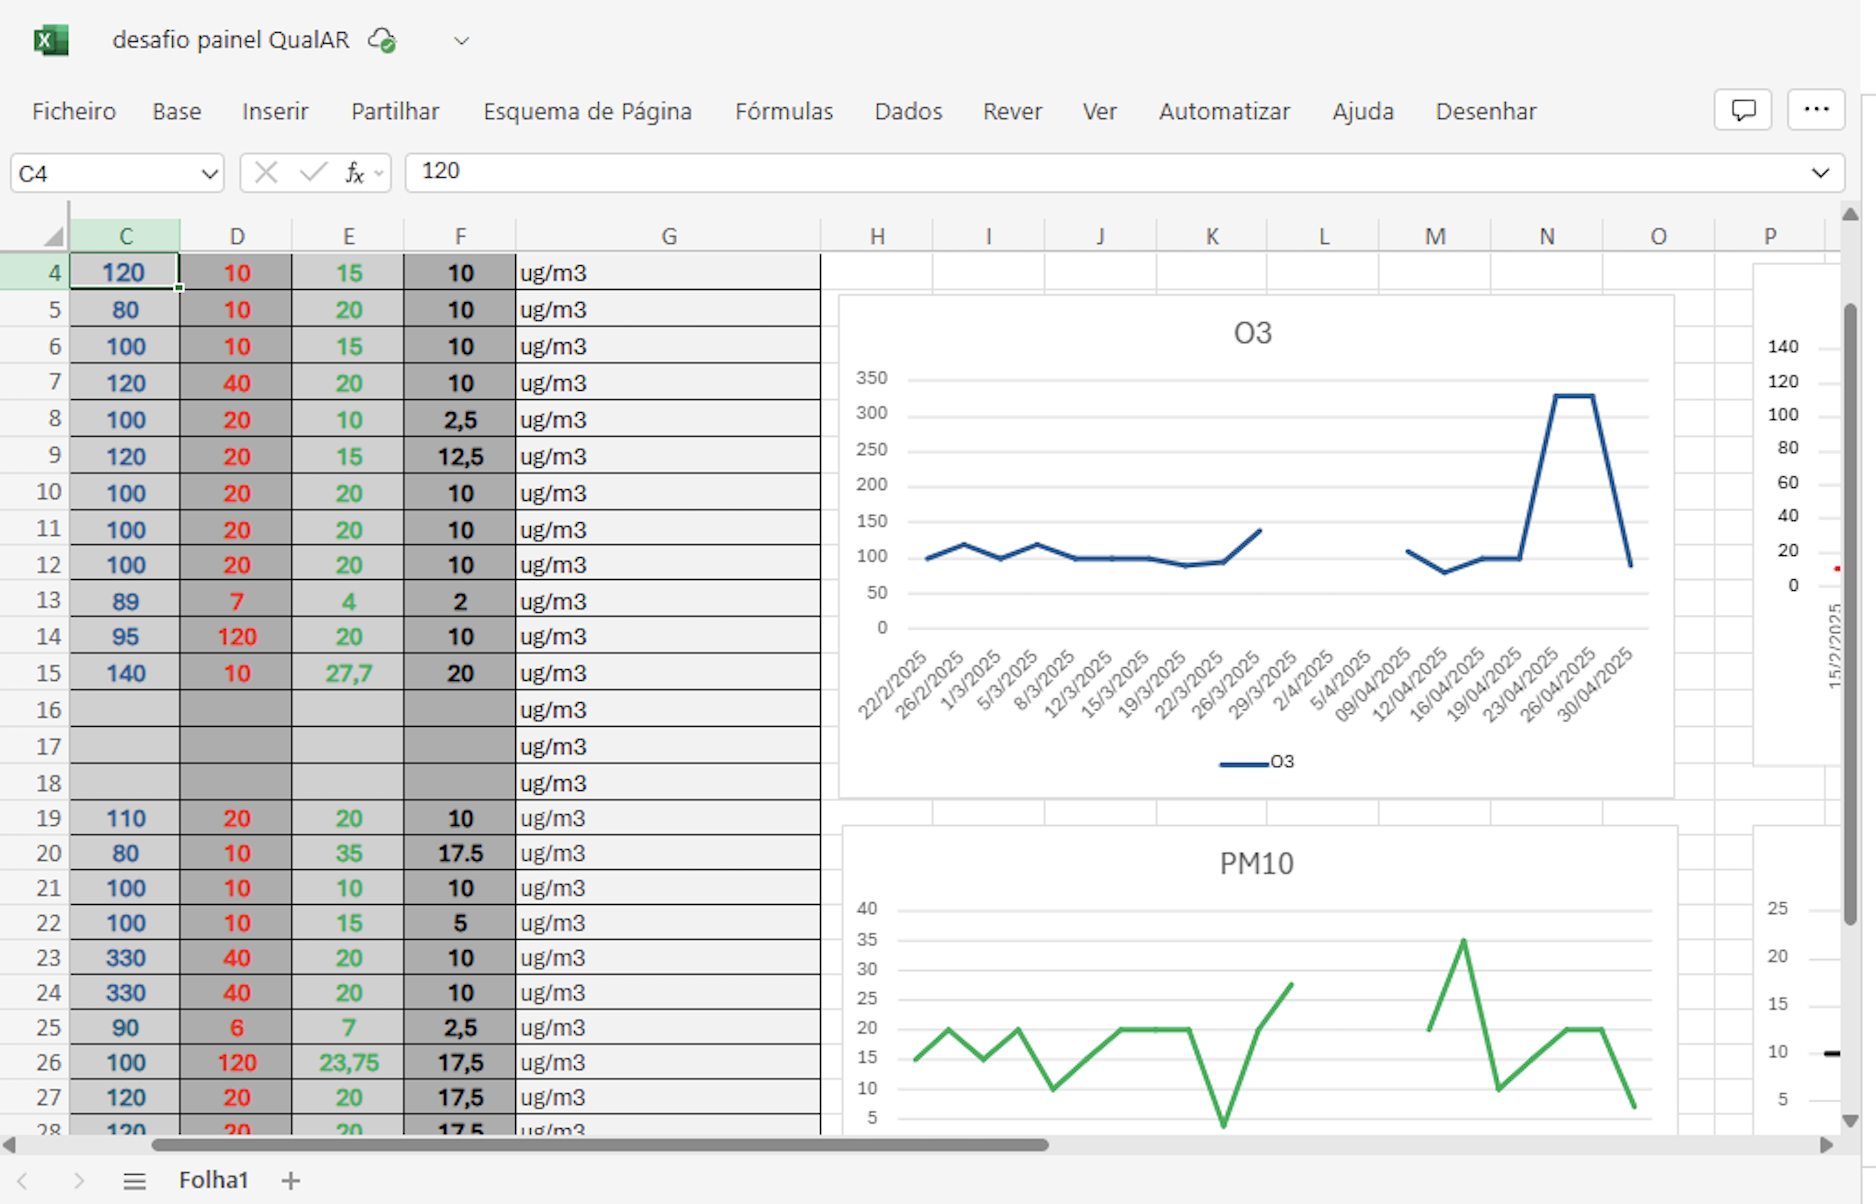Expand the formula bar chevron
The width and height of the screenshot is (1876, 1204).
1820,173
